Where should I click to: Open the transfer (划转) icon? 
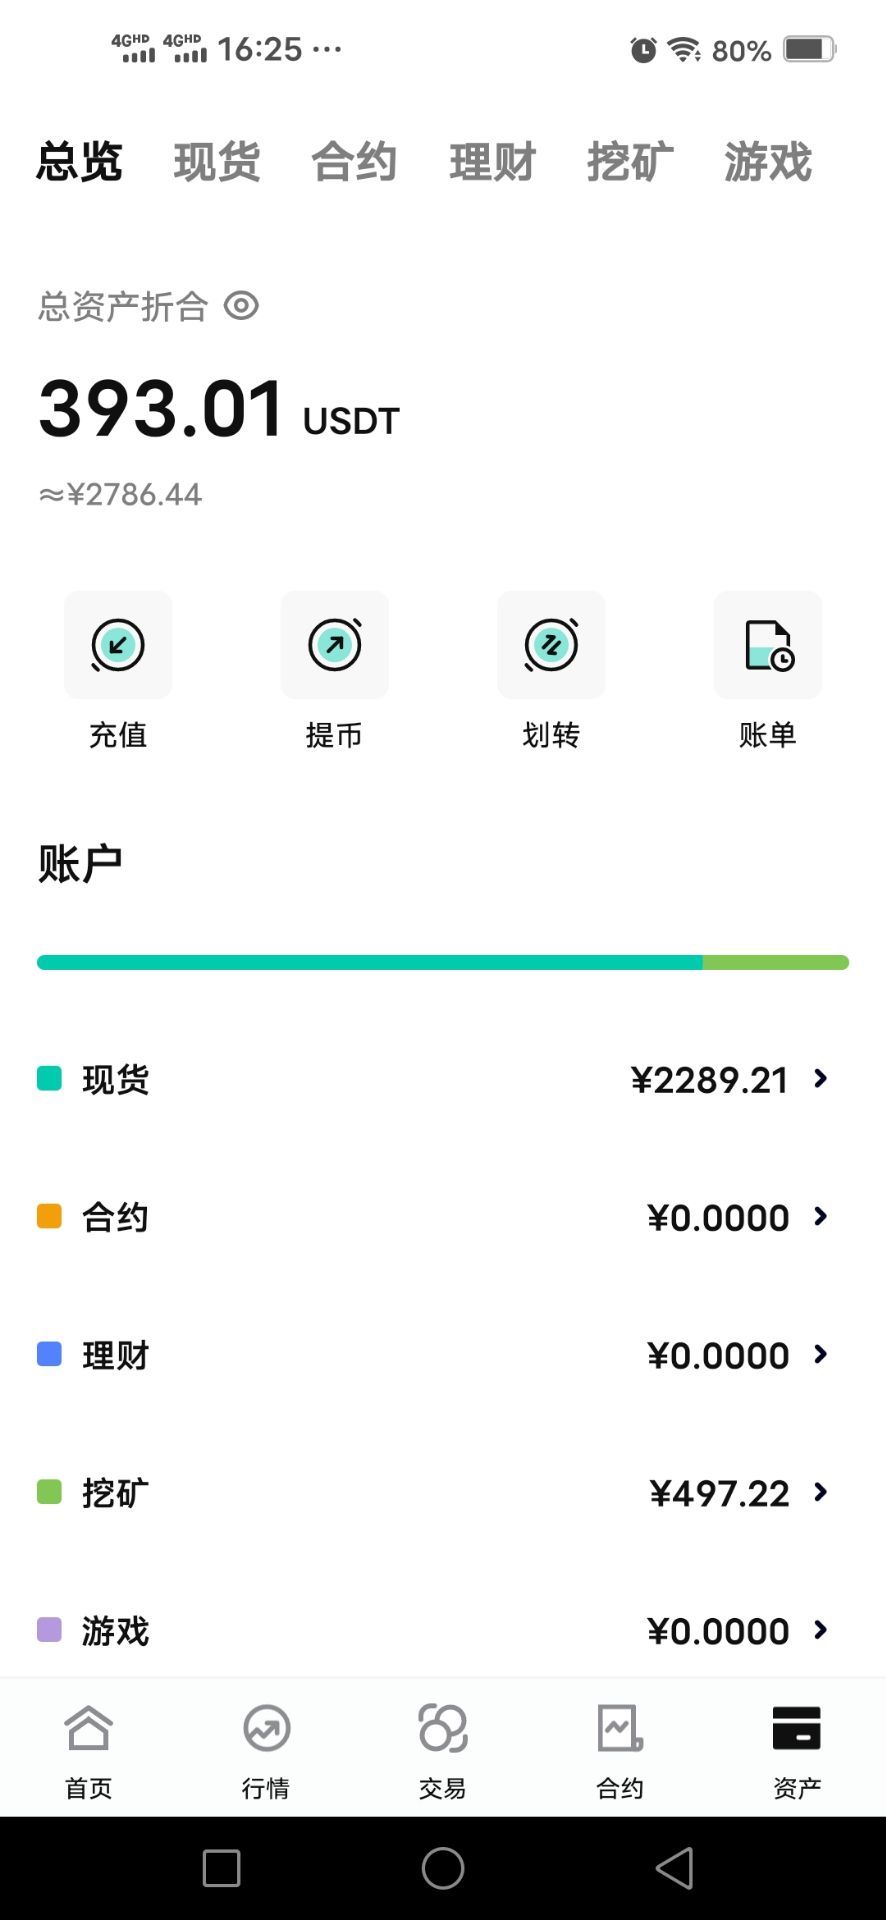coord(551,645)
